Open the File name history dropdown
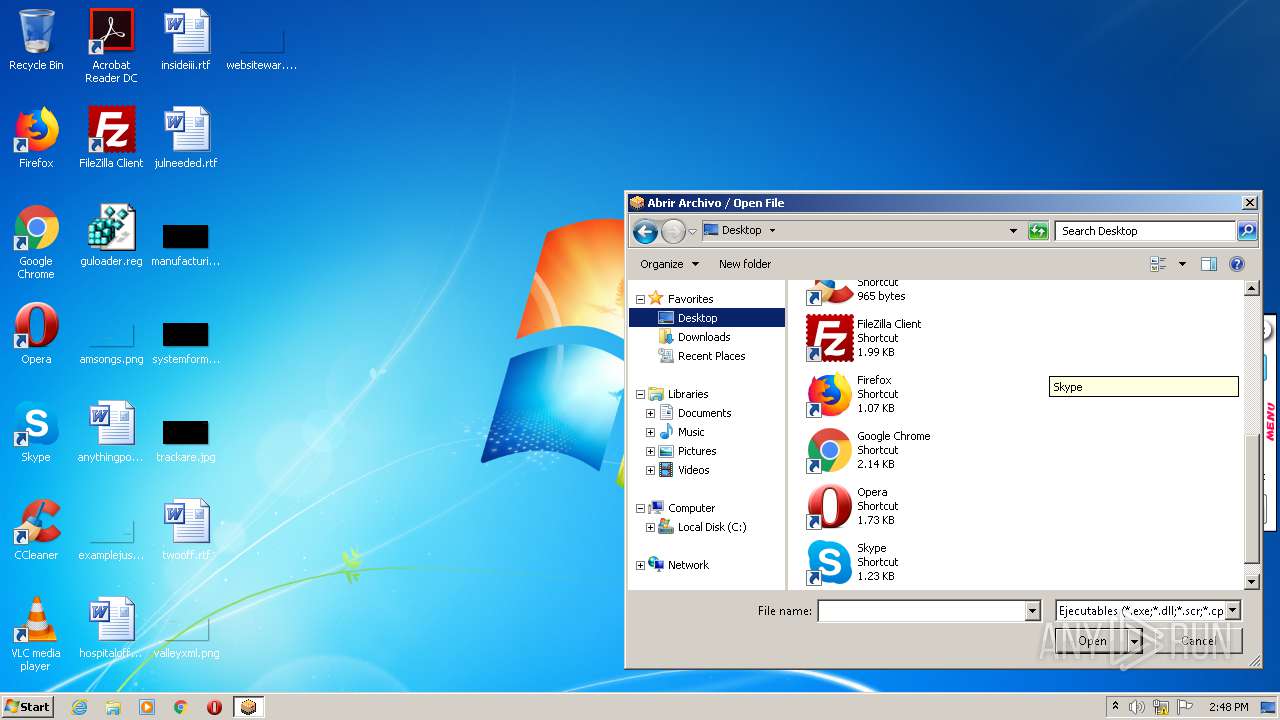Image resolution: width=1280 pixels, height=720 pixels. [1032, 611]
